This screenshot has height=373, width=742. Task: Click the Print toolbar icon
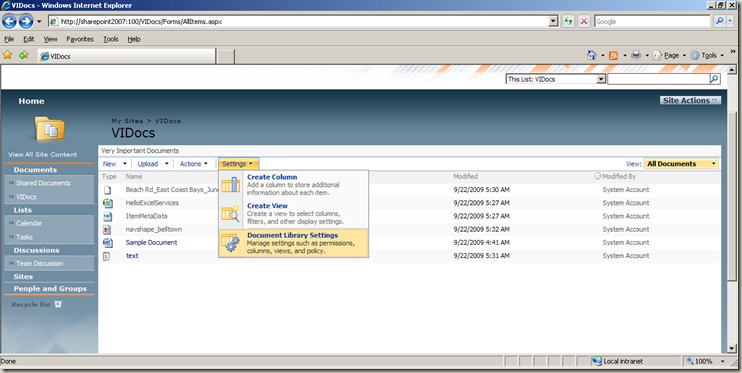[636, 55]
